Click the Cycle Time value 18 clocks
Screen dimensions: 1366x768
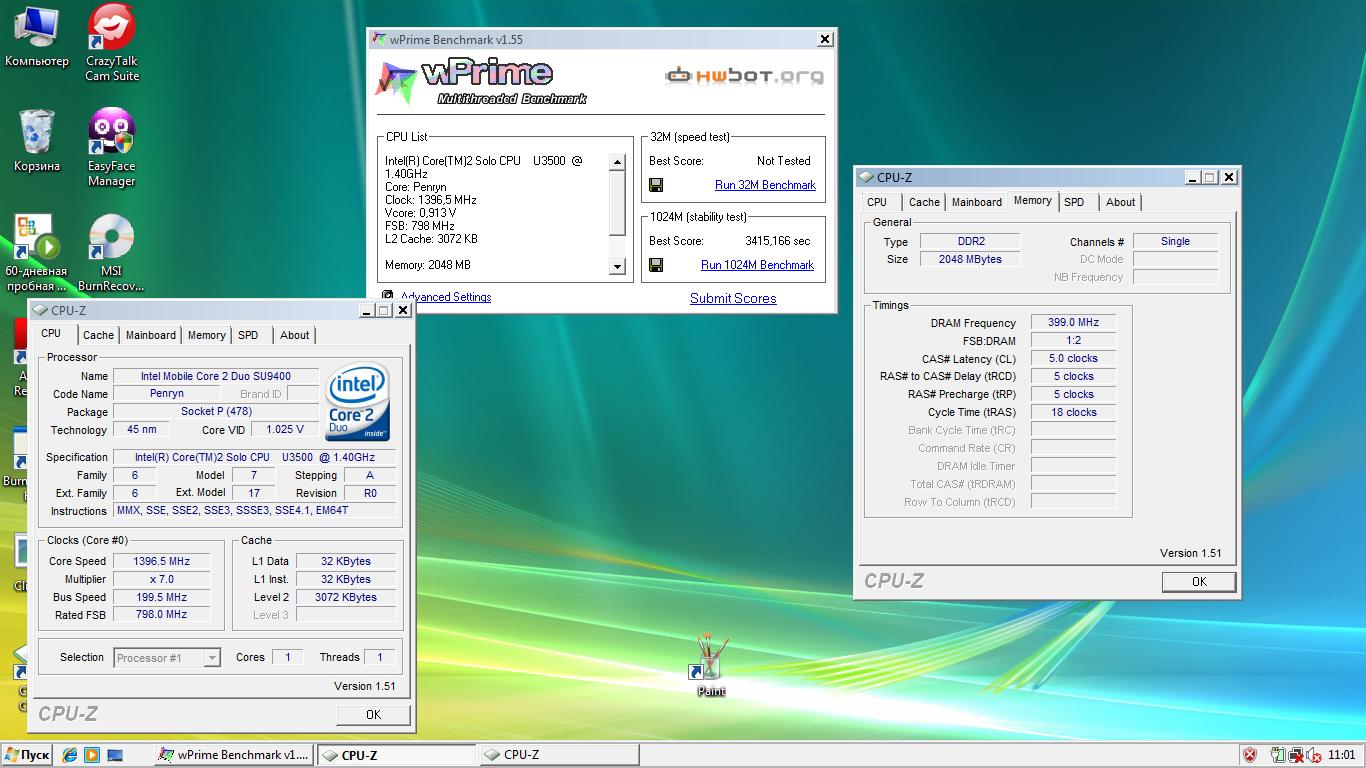(1073, 412)
